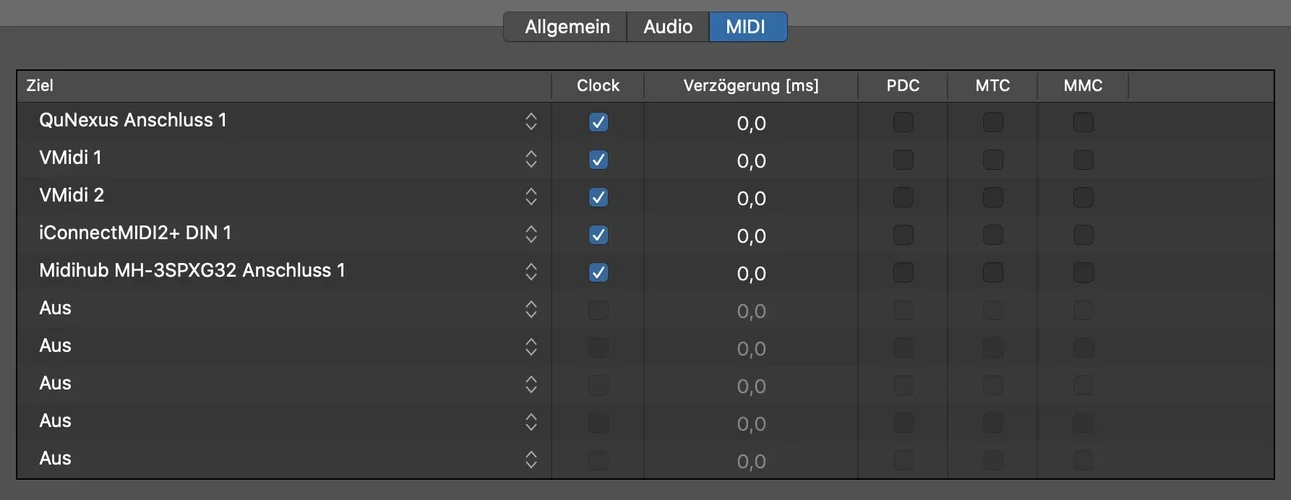The height and width of the screenshot is (500, 1291).
Task: Turn off Clock for iConnectMIDI2+ DIN 1
Action: [598, 235]
